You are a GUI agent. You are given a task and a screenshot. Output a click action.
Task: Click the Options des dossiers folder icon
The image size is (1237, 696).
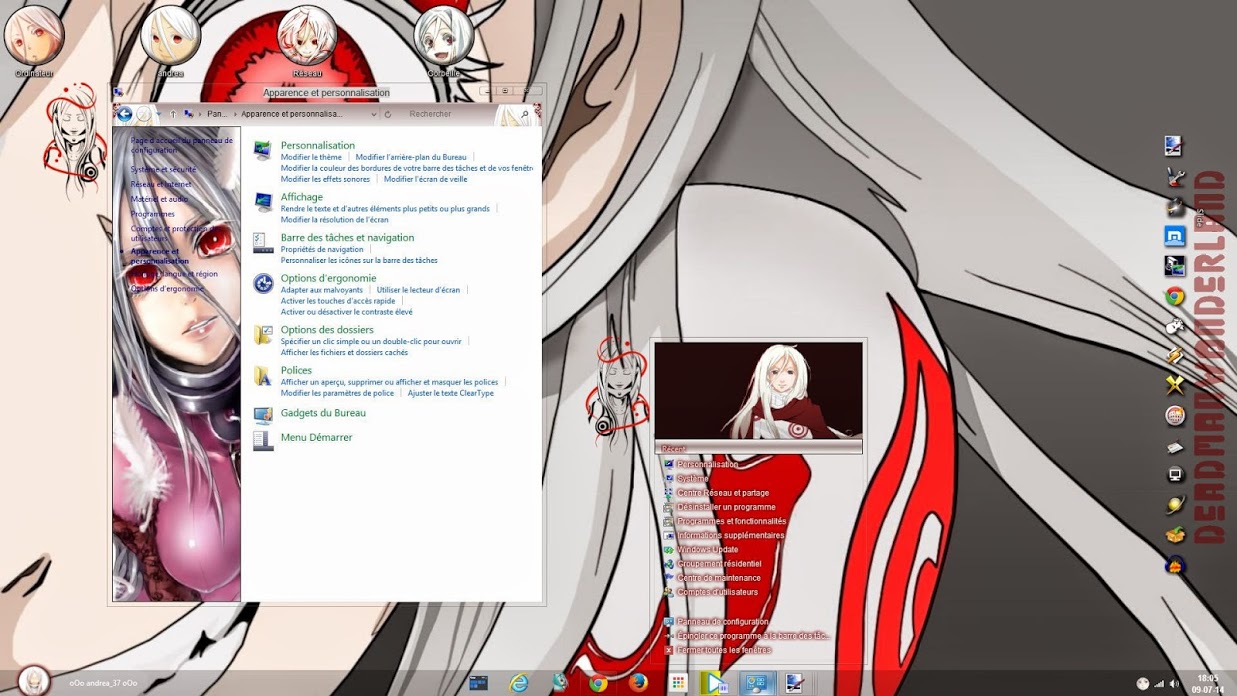click(263, 335)
